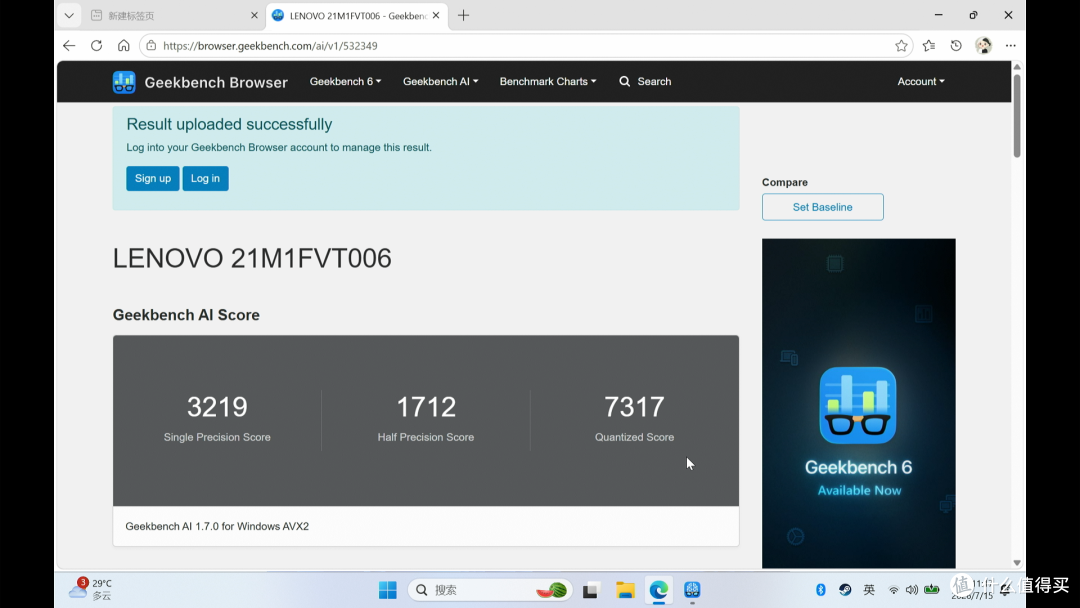Close the 新建标签页 tab
The height and width of the screenshot is (608, 1080).
pyautogui.click(x=254, y=15)
